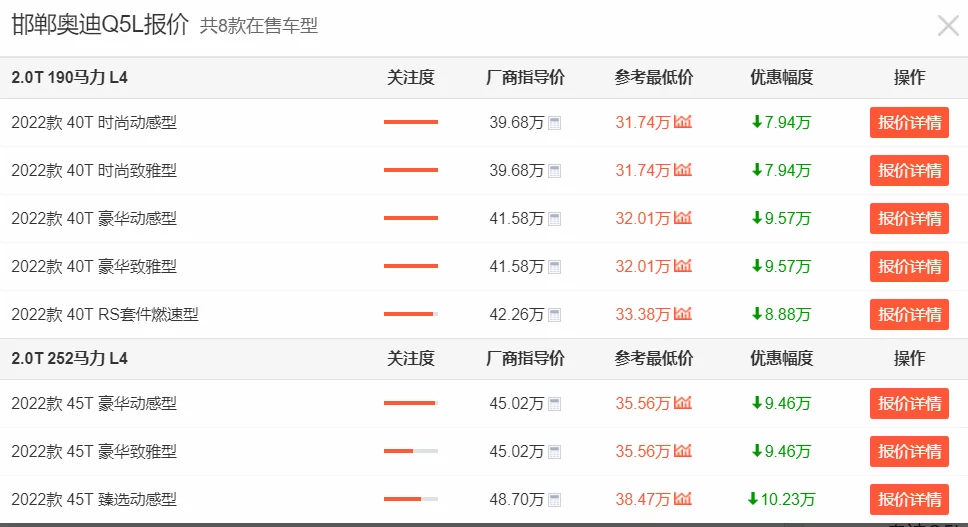Click attention bar for 45T 臻选动感型
Image resolution: width=968 pixels, height=527 pixels.
point(411,499)
